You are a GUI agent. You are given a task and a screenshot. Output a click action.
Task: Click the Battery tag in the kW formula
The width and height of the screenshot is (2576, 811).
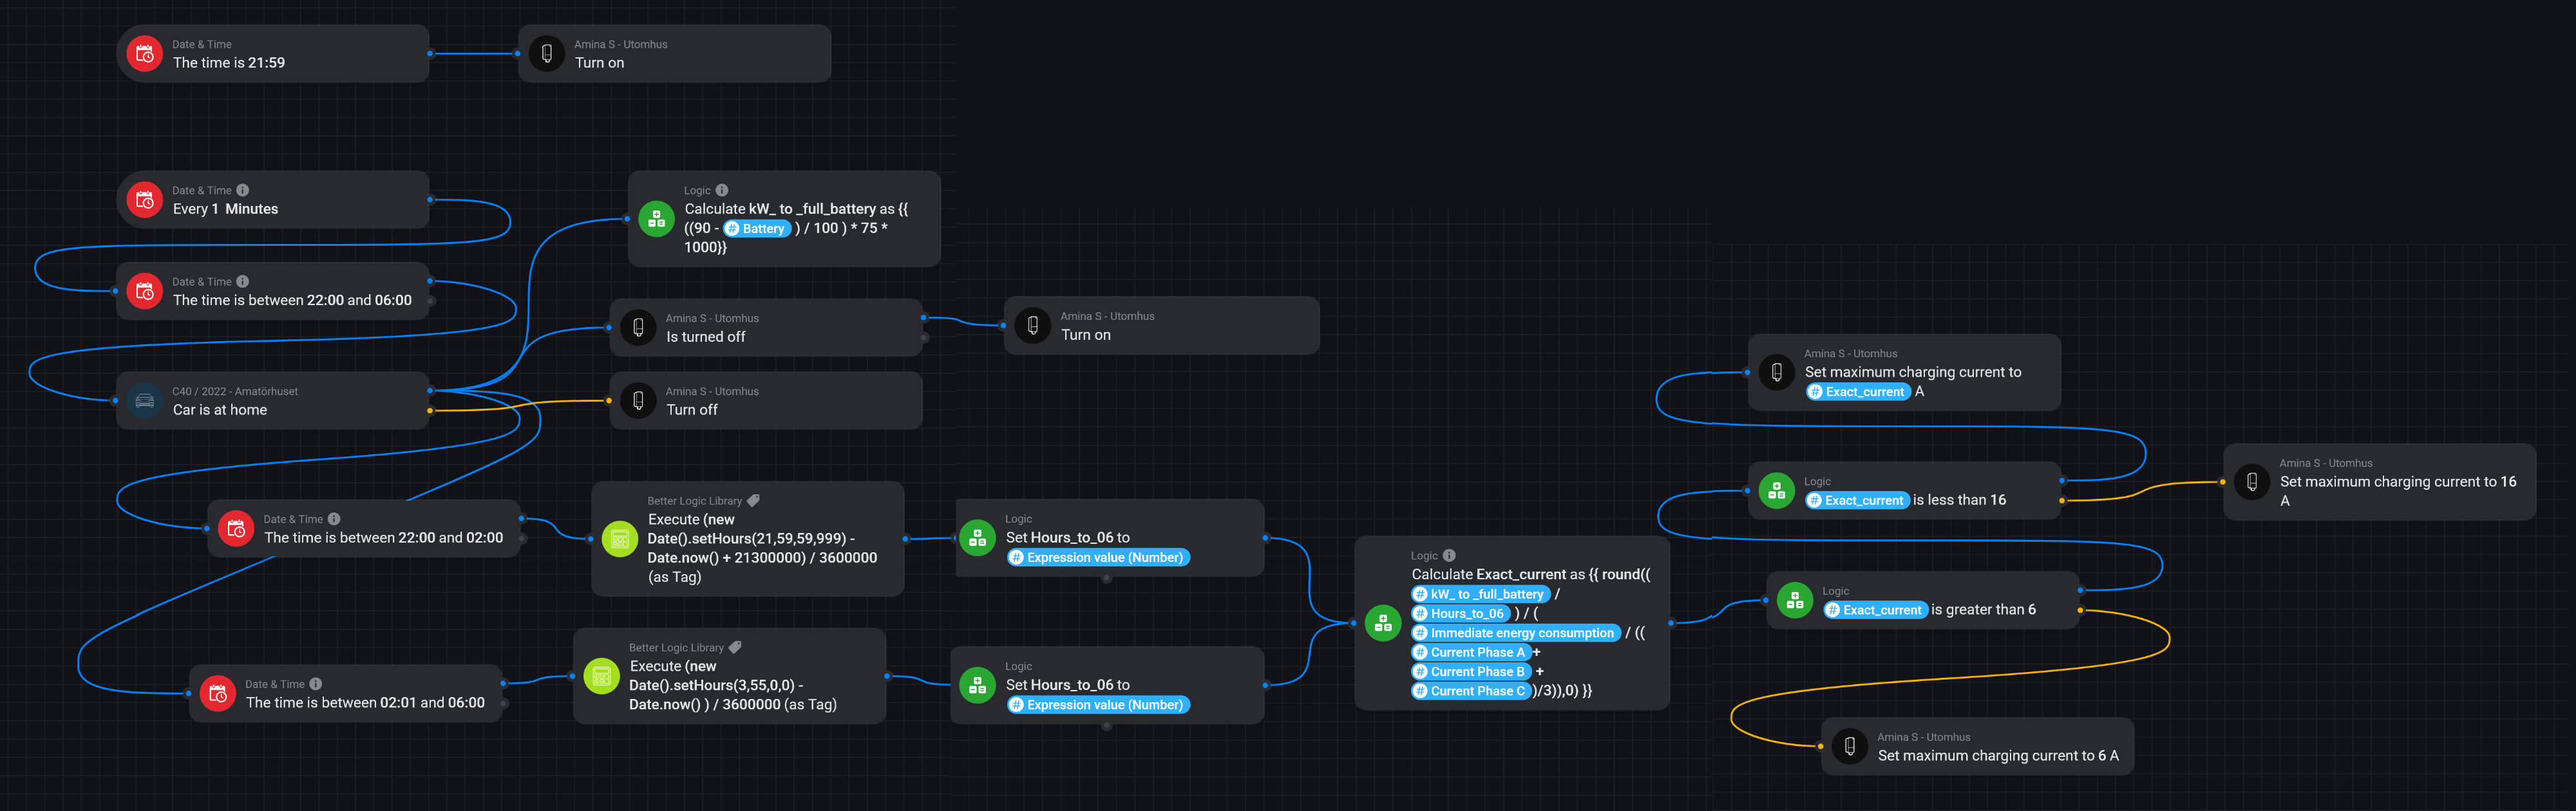click(x=757, y=229)
